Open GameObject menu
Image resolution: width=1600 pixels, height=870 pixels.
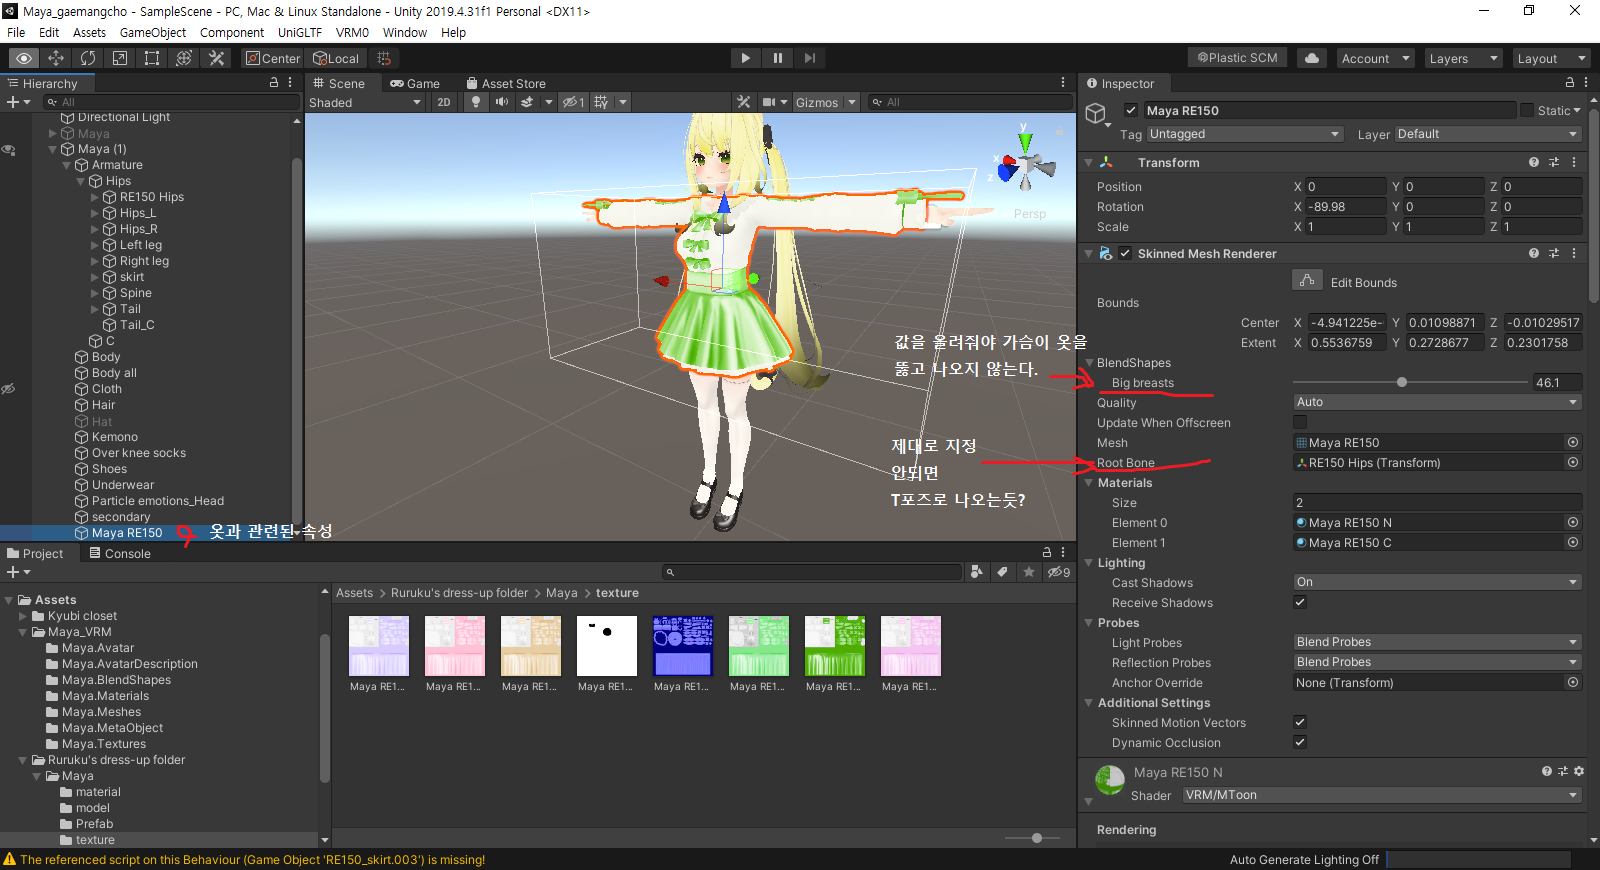coord(153,32)
